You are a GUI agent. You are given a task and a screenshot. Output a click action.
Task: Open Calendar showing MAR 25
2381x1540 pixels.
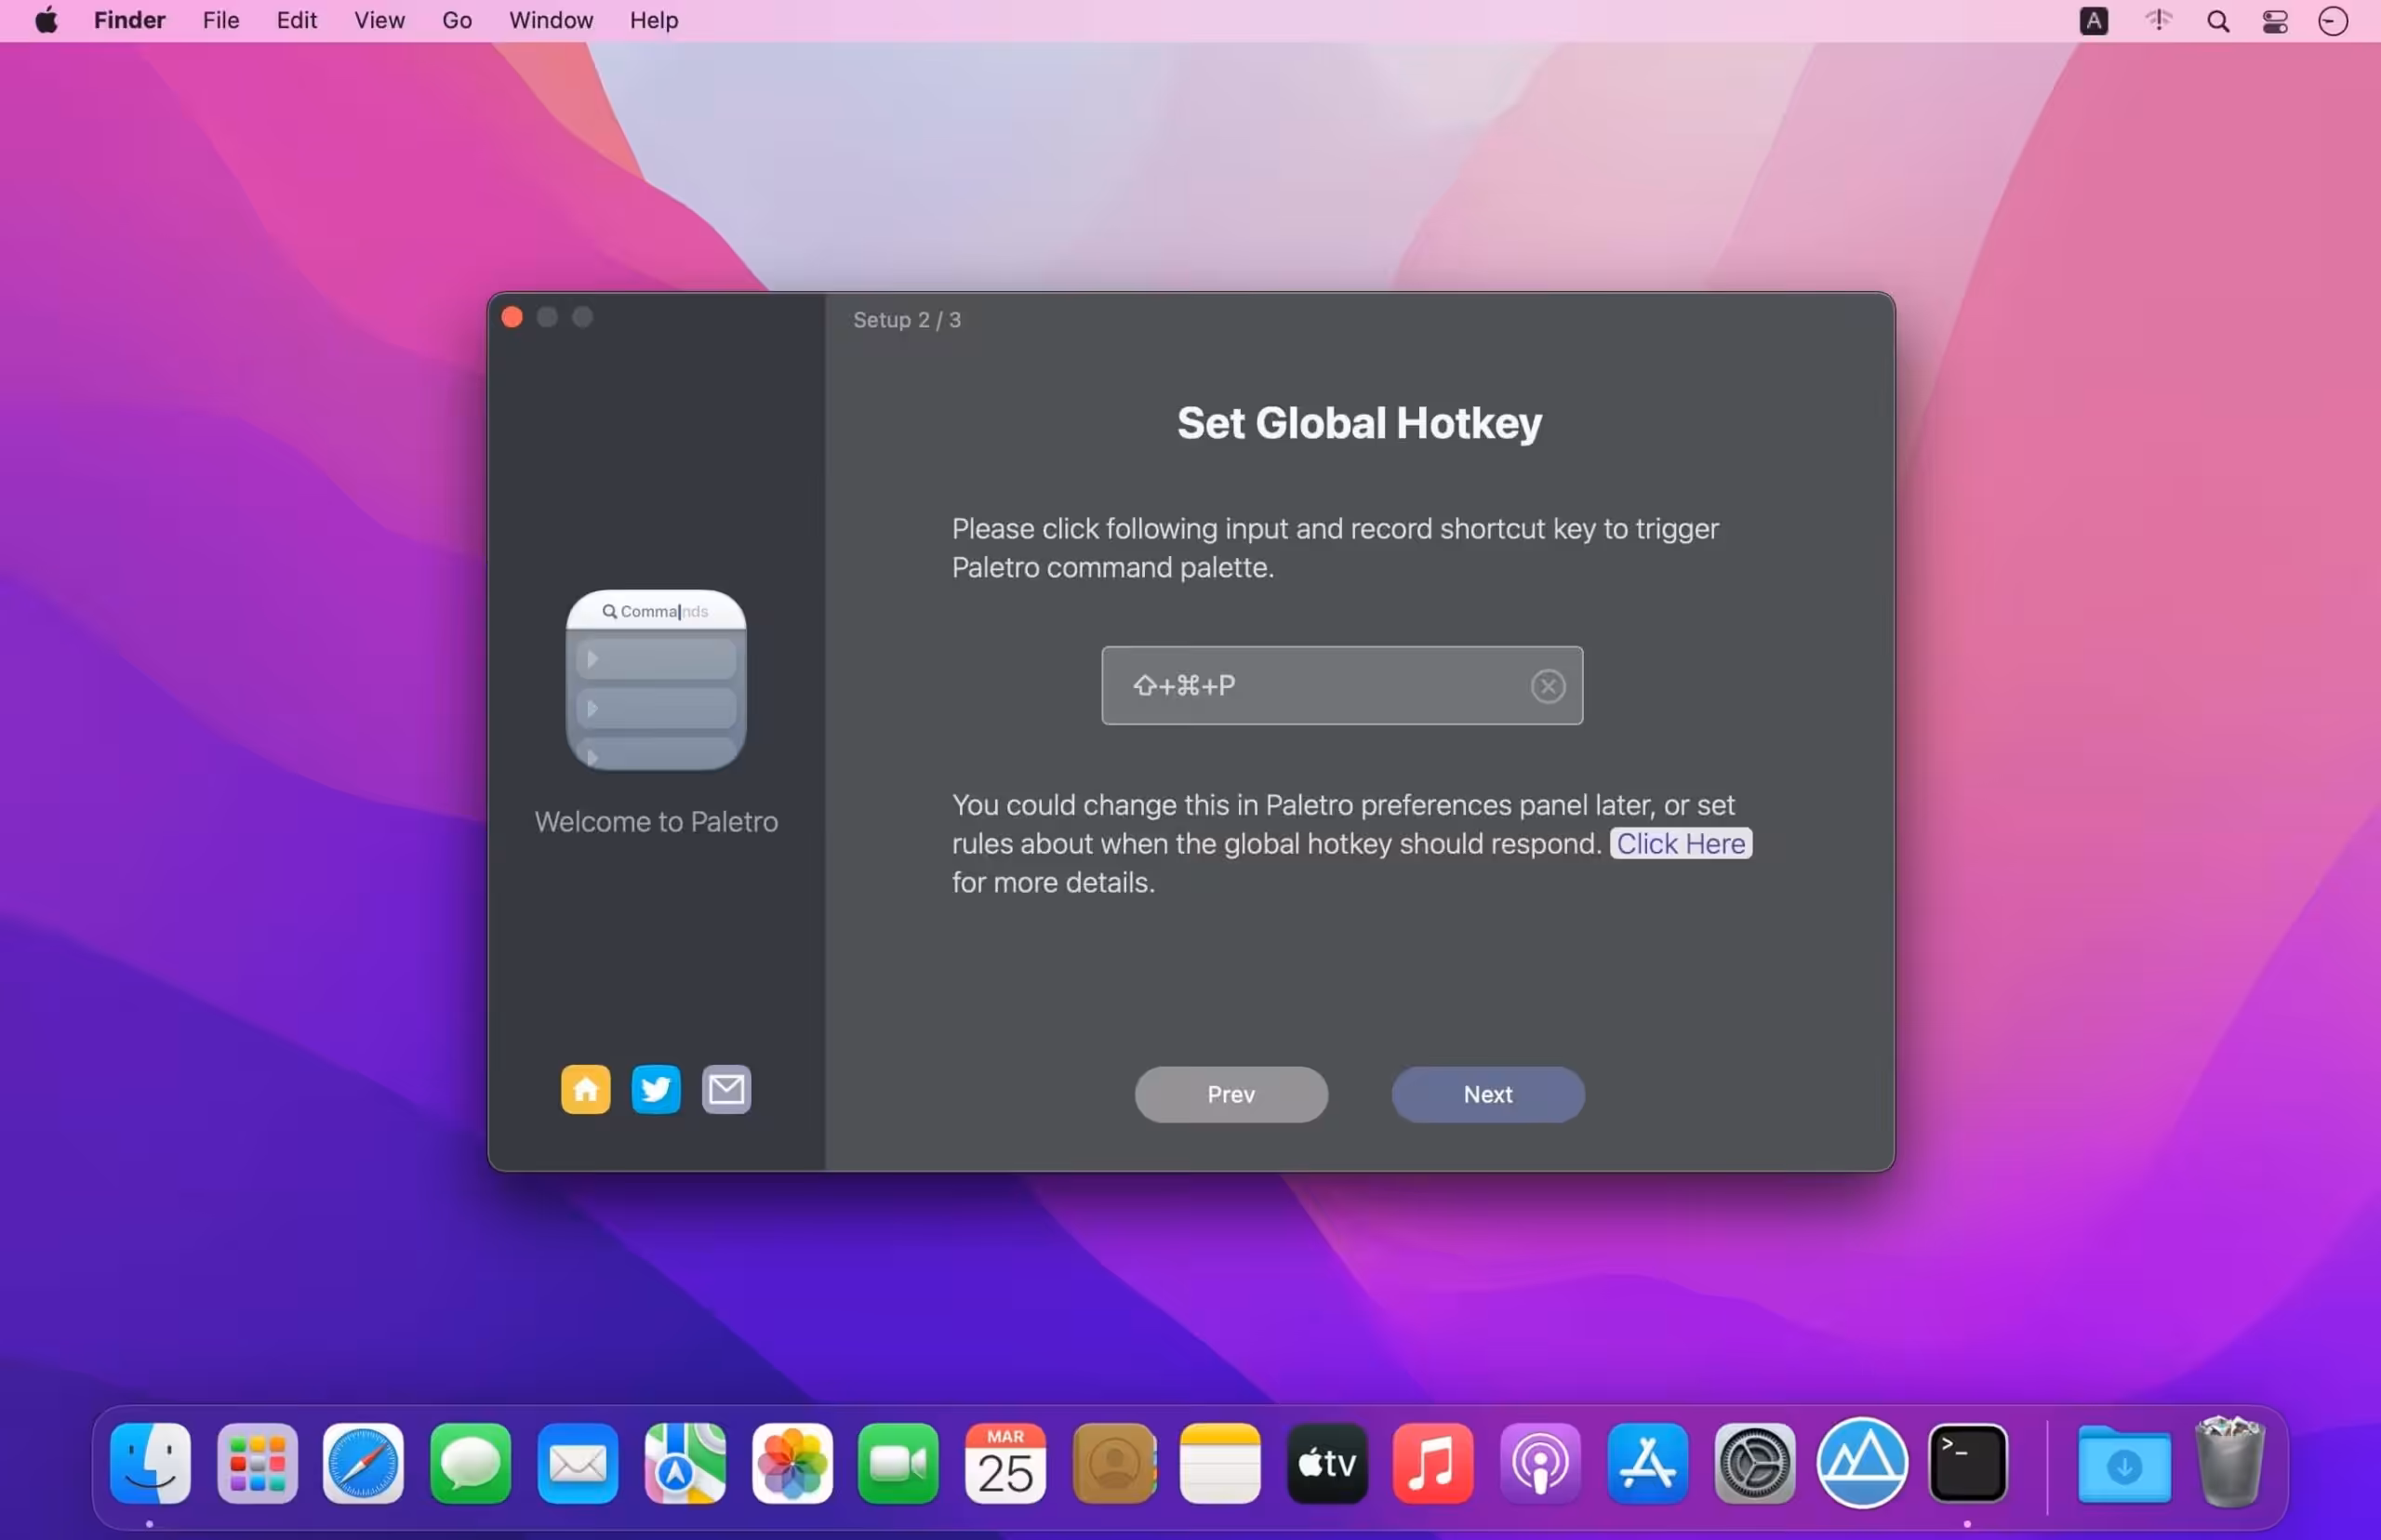tap(1005, 1463)
